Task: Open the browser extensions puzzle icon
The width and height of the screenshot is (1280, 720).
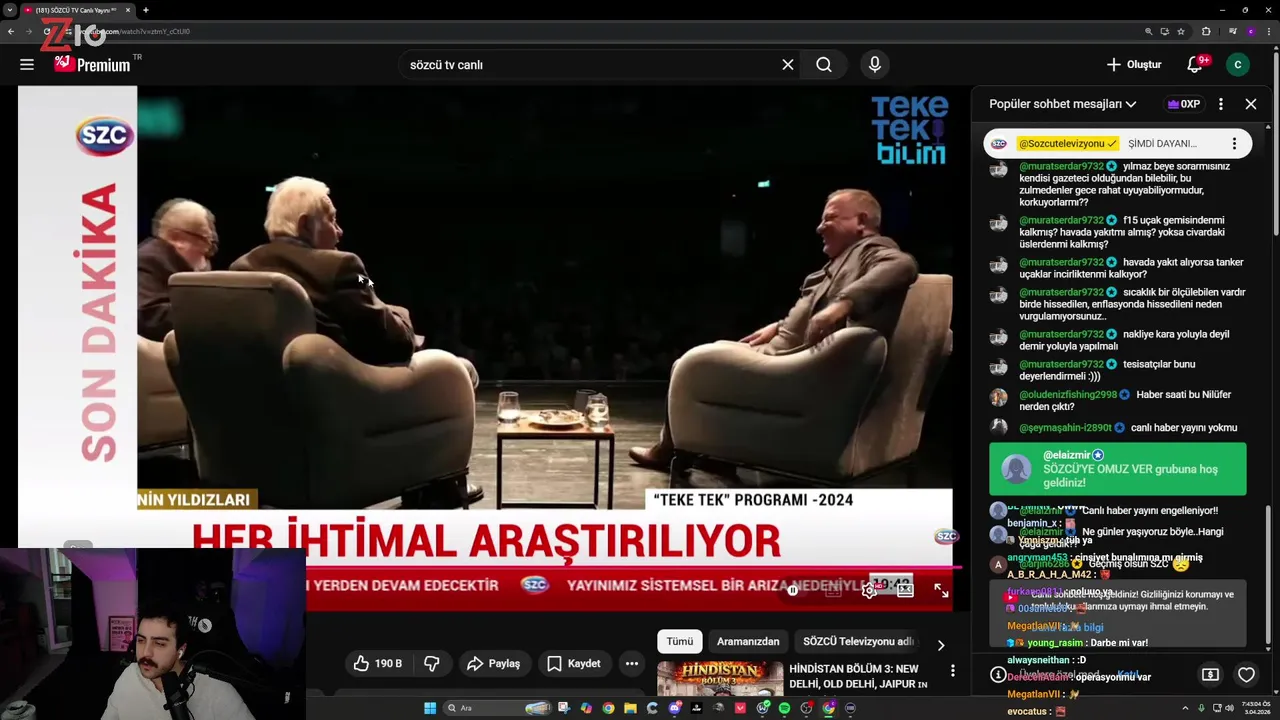Action: (1206, 31)
